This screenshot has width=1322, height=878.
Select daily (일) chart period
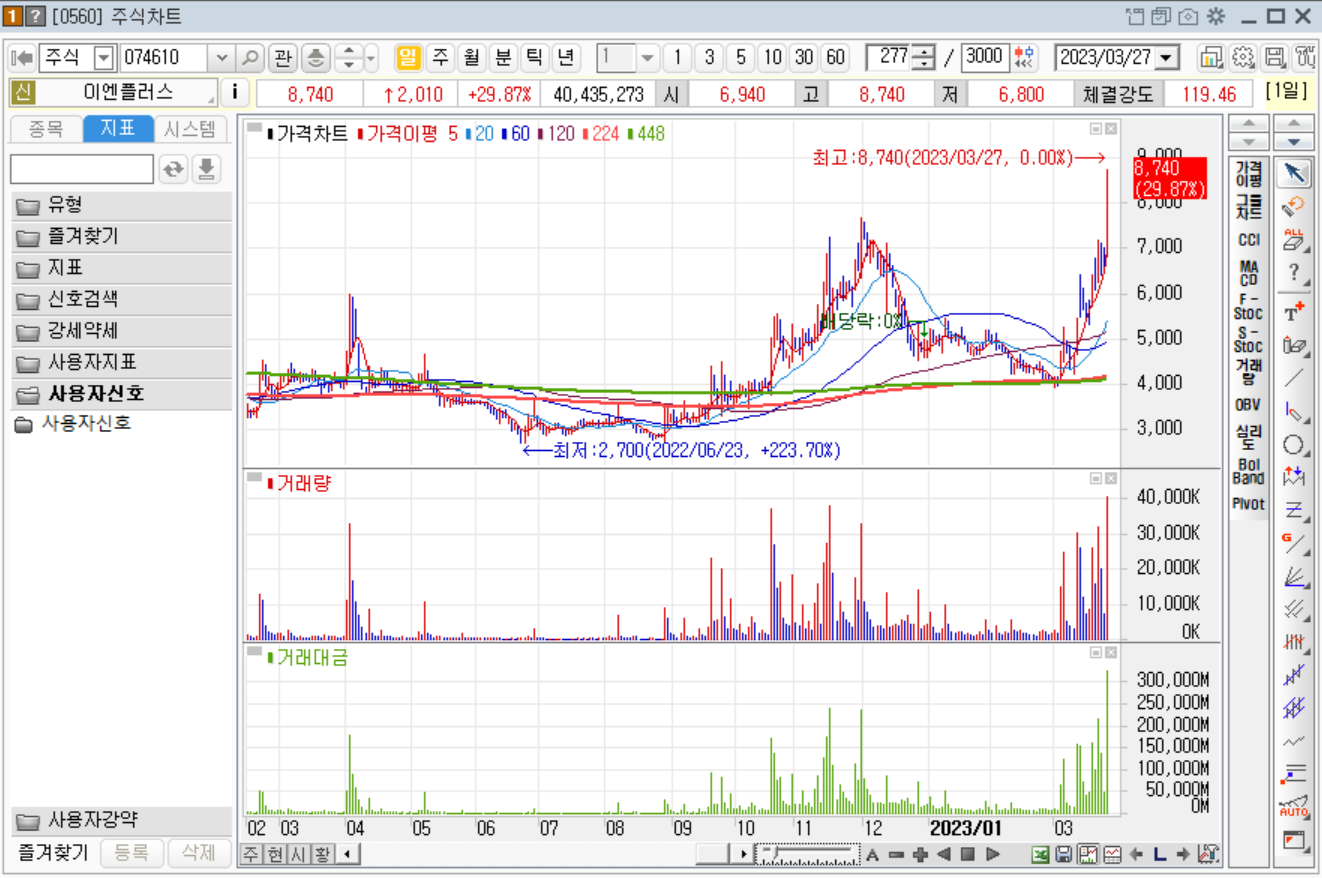pos(408,57)
